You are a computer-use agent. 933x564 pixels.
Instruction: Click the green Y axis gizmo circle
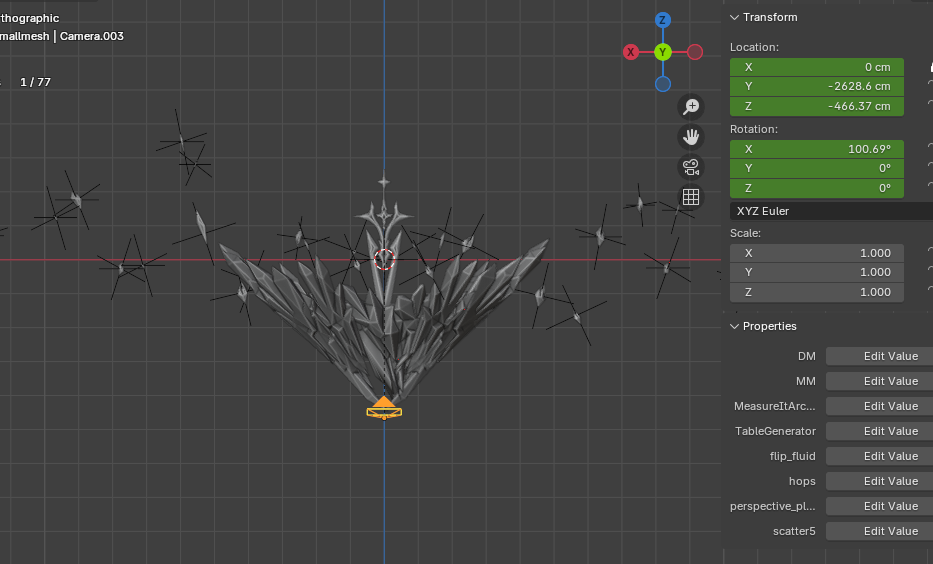tap(663, 52)
